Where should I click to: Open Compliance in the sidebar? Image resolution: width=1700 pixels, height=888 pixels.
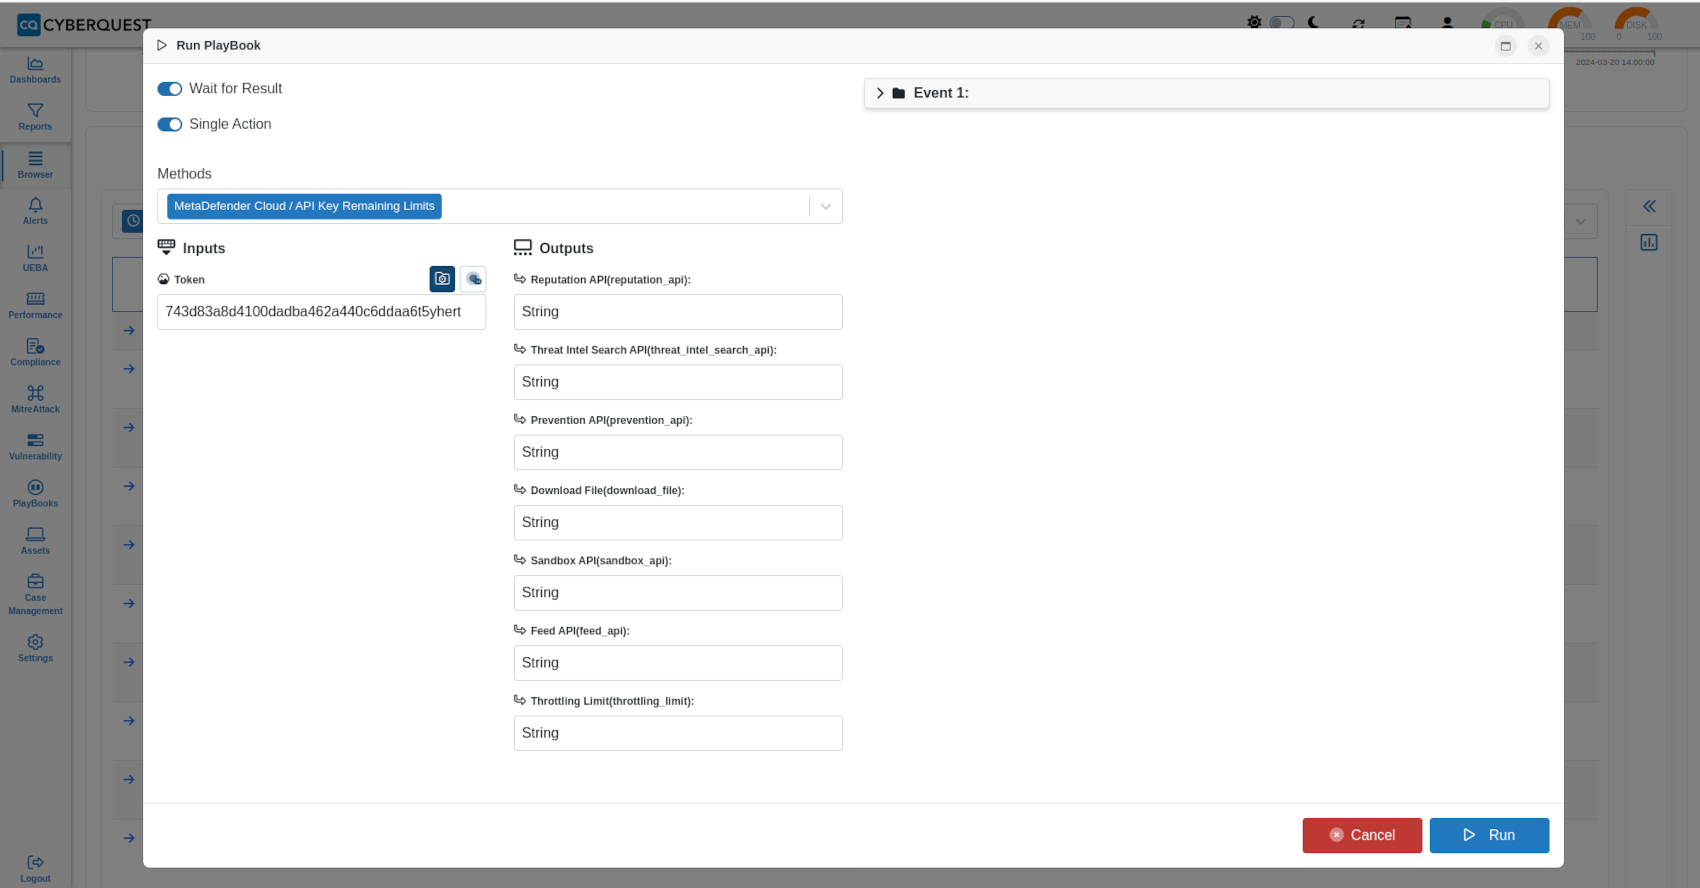[35, 352]
